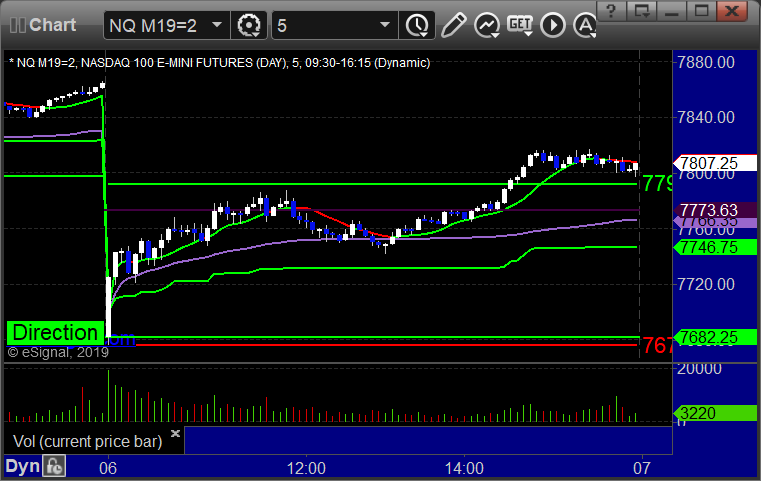The width and height of the screenshot is (761, 481).
Task: Click the 7720.00 price axis label
Action: click(x=706, y=284)
